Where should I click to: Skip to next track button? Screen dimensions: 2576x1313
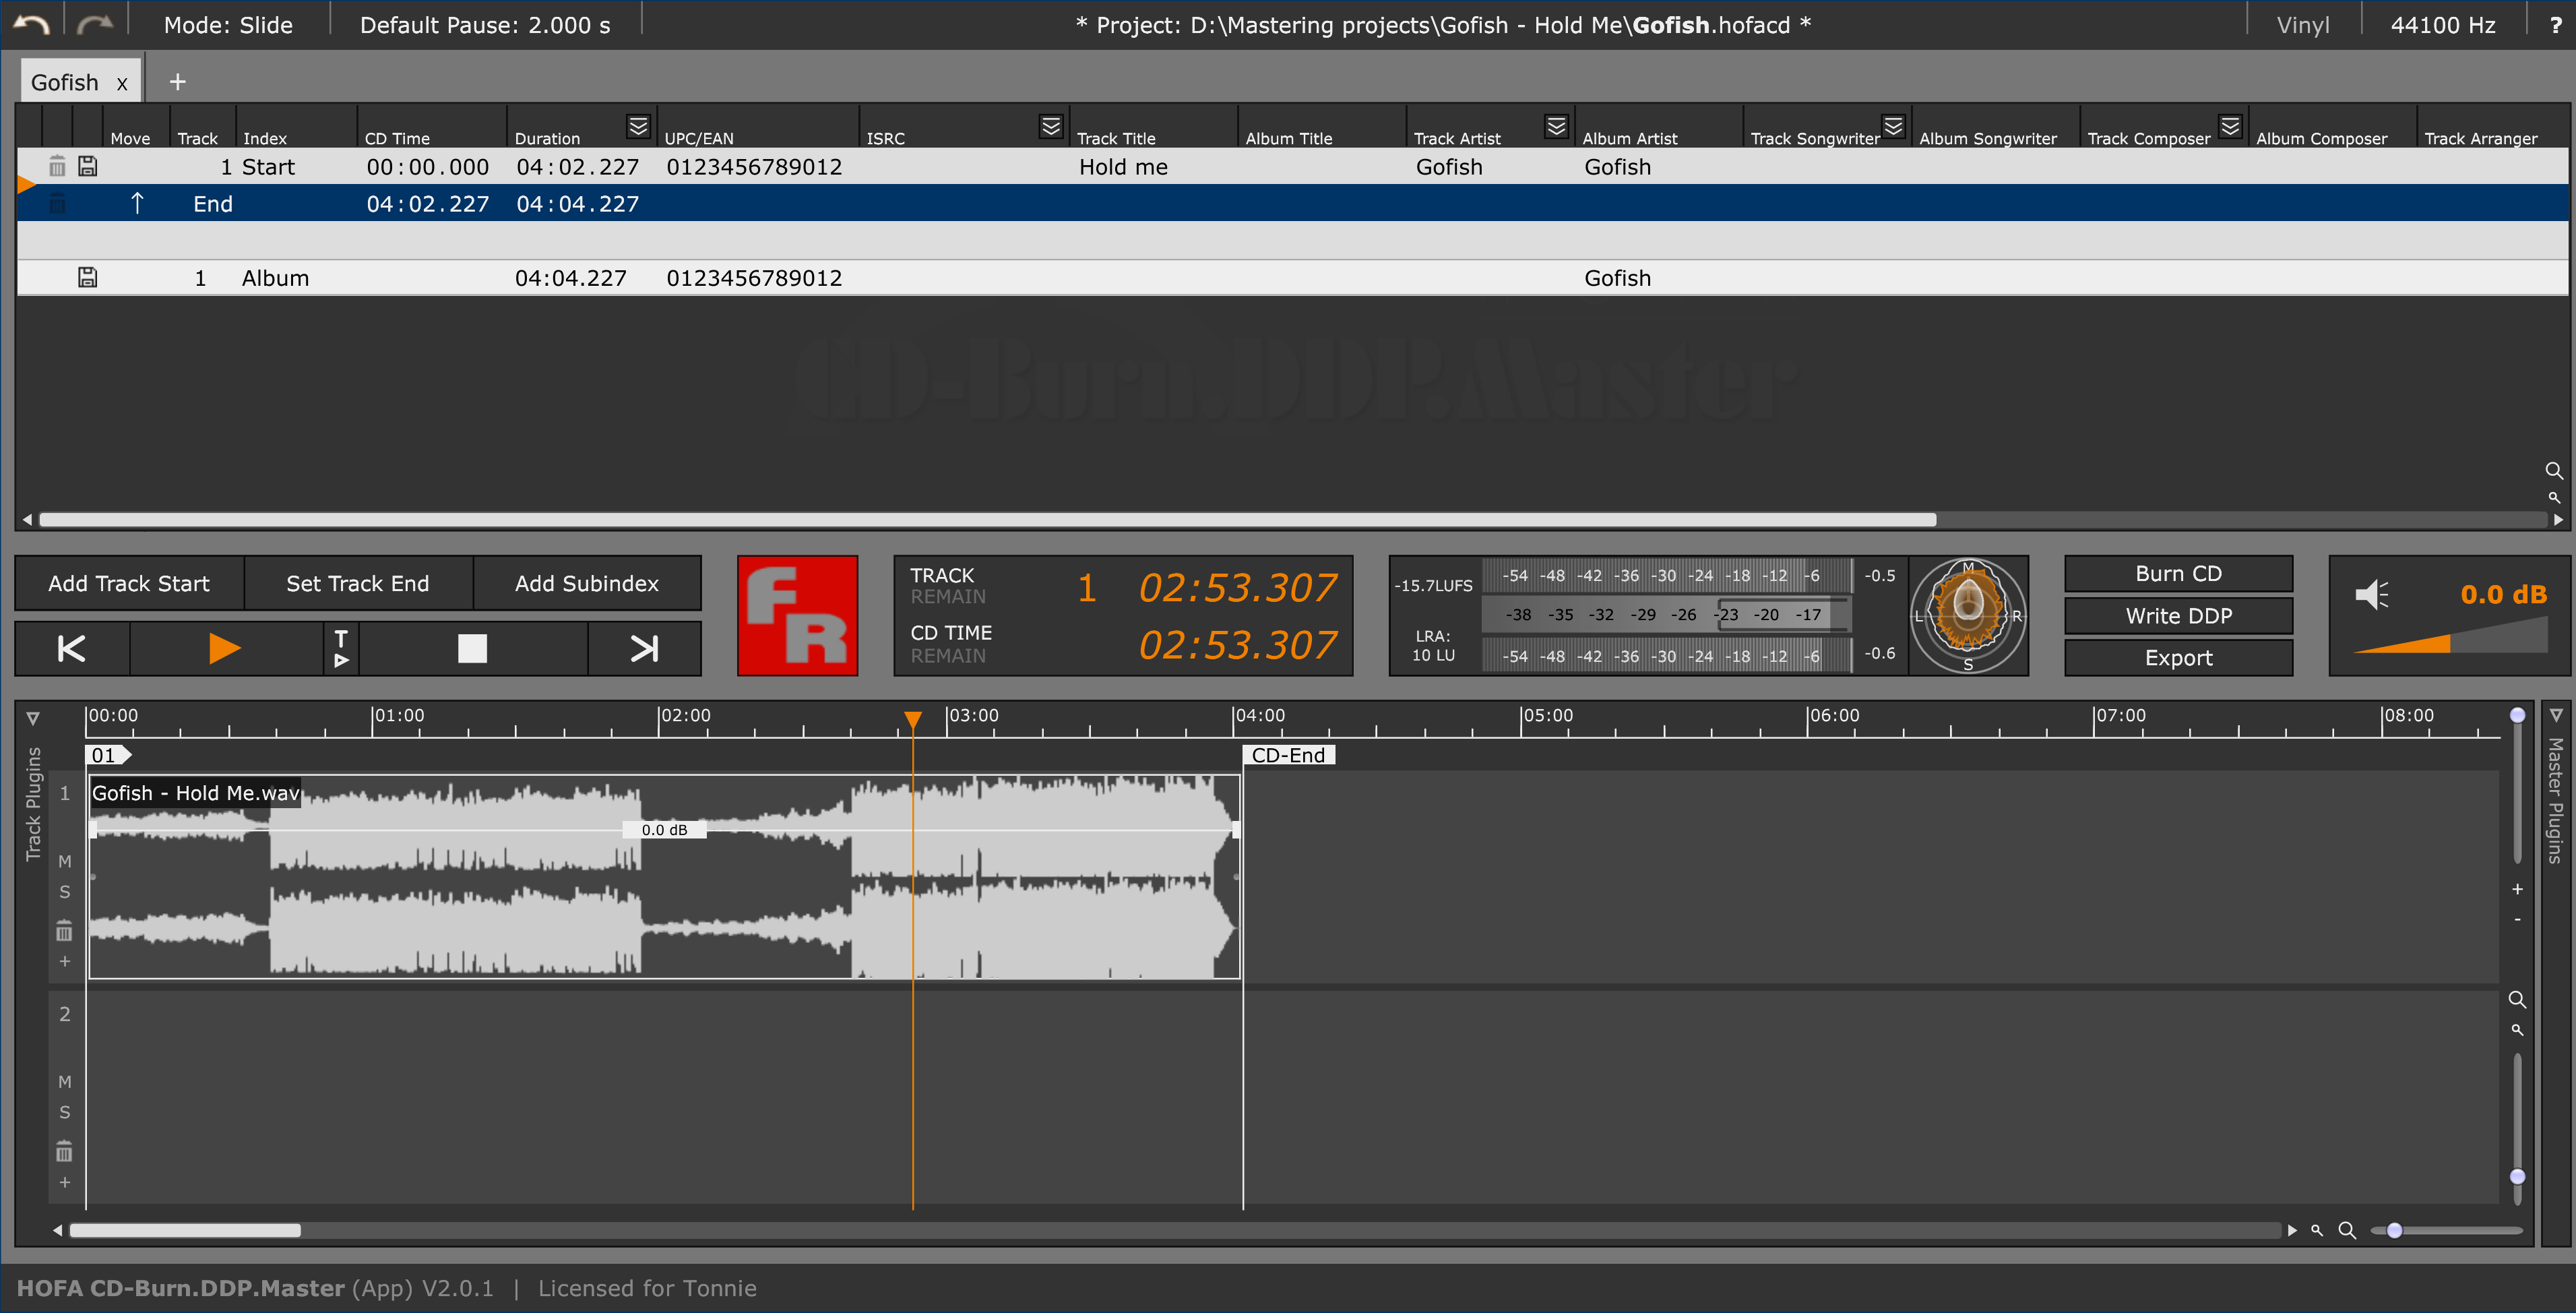(644, 648)
